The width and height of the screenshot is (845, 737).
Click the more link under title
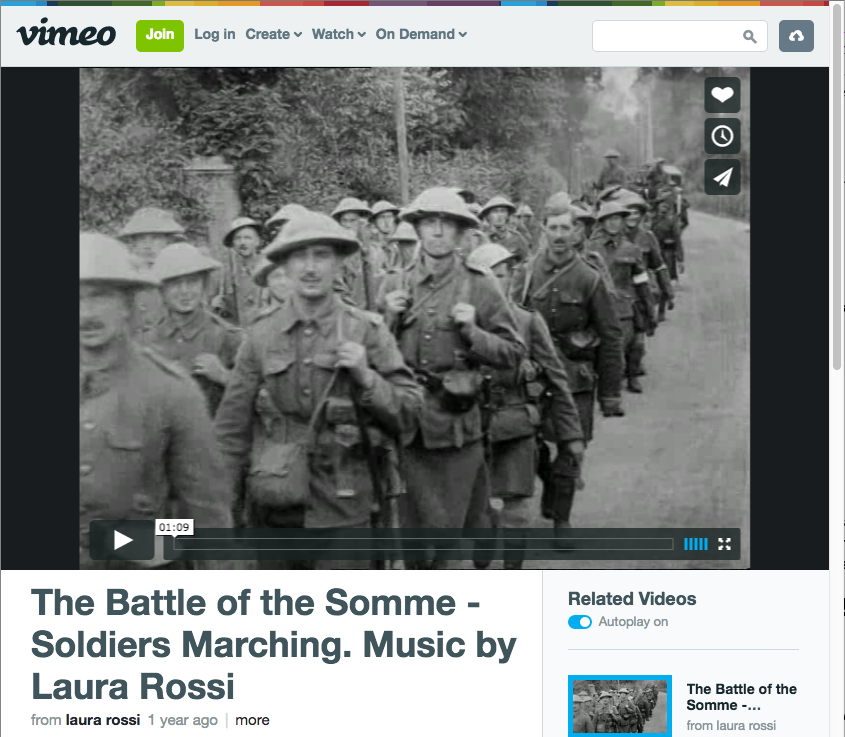coord(252,720)
